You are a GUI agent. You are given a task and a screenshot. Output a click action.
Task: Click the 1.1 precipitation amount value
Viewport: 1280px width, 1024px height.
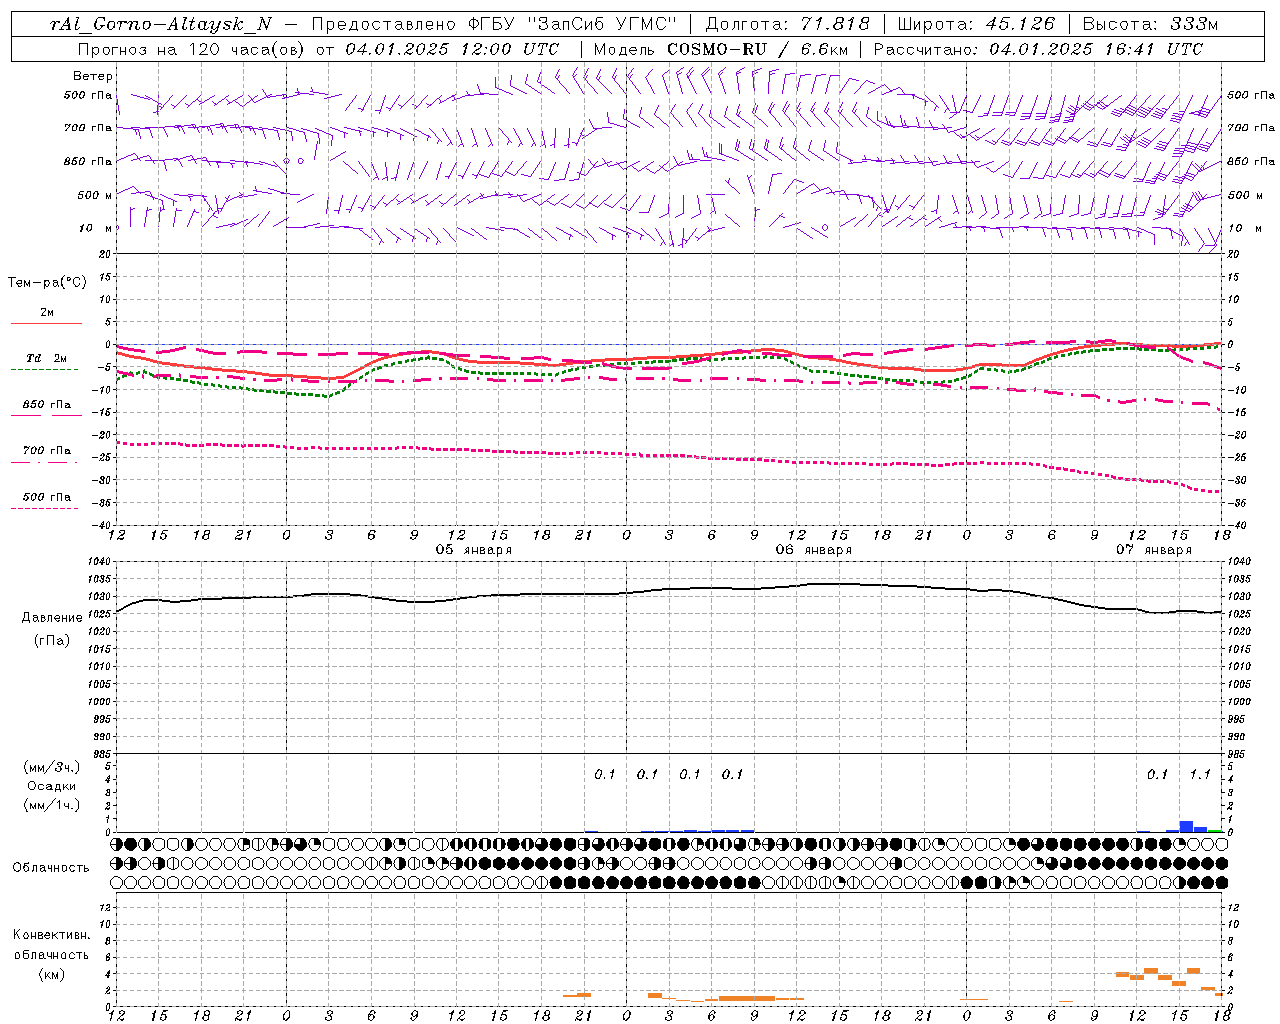point(1200,774)
